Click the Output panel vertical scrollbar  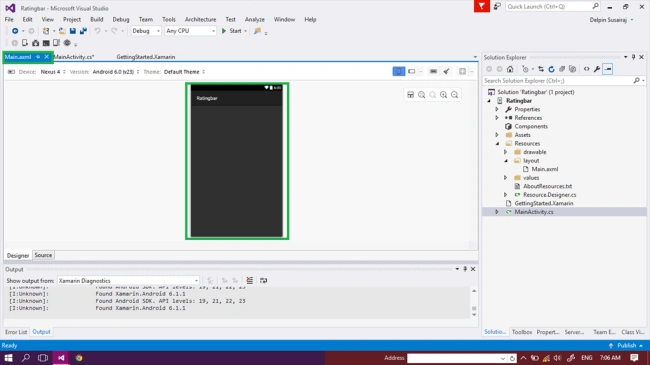point(474,303)
